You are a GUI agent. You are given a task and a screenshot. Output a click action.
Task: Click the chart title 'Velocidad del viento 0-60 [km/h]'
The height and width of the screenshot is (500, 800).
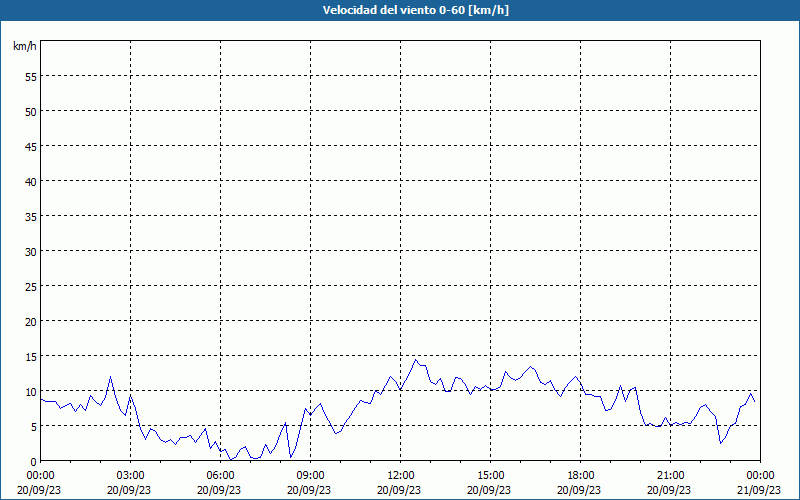click(415, 10)
